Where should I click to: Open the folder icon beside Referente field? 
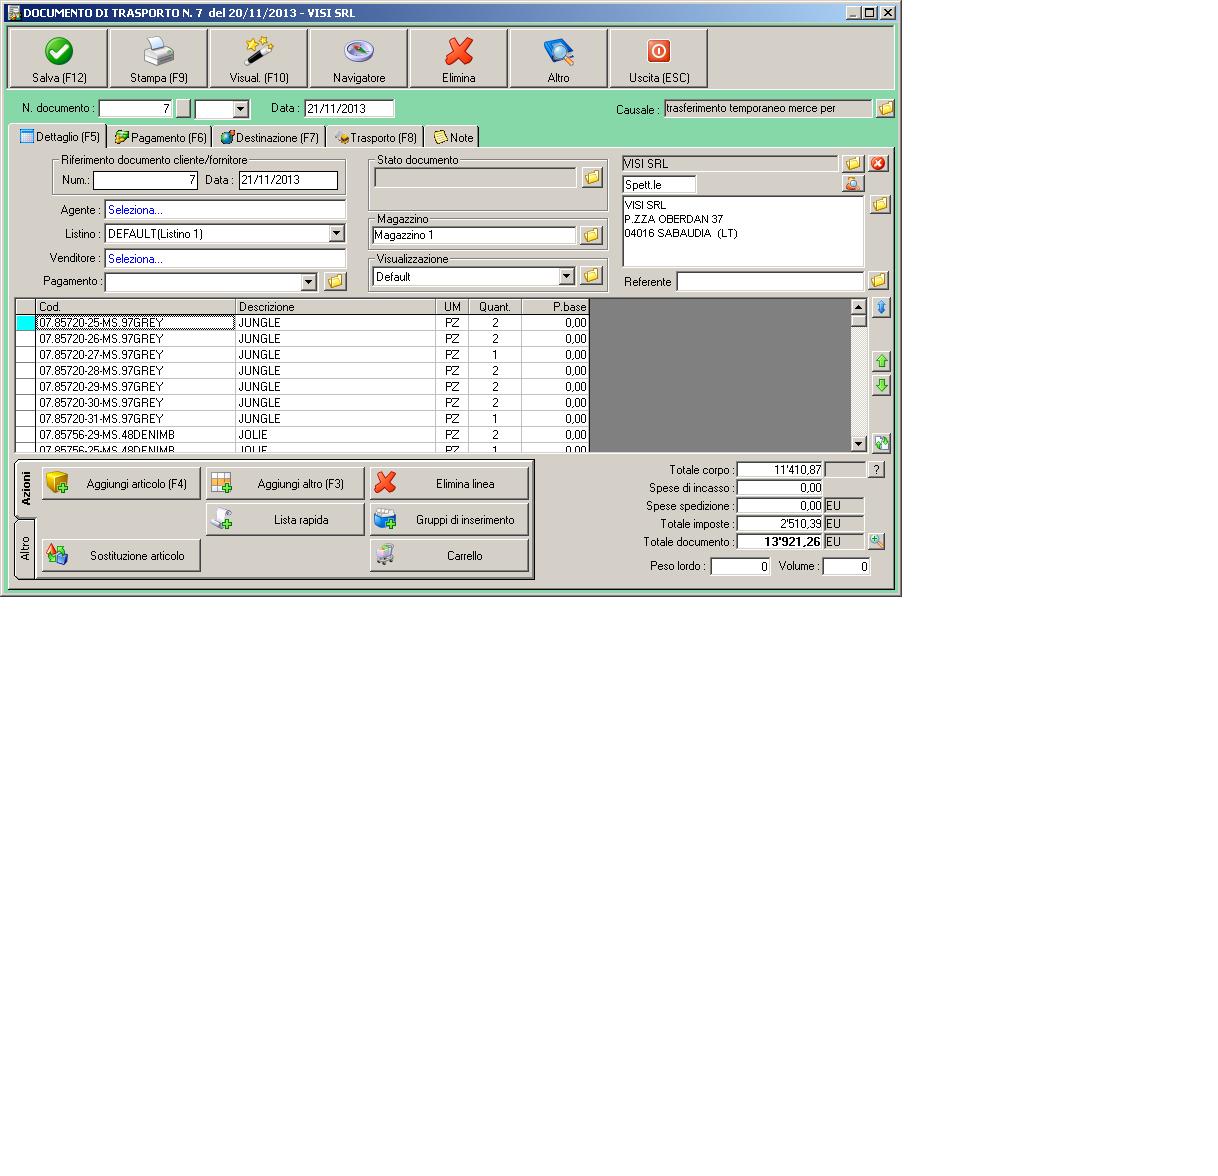[x=878, y=281]
